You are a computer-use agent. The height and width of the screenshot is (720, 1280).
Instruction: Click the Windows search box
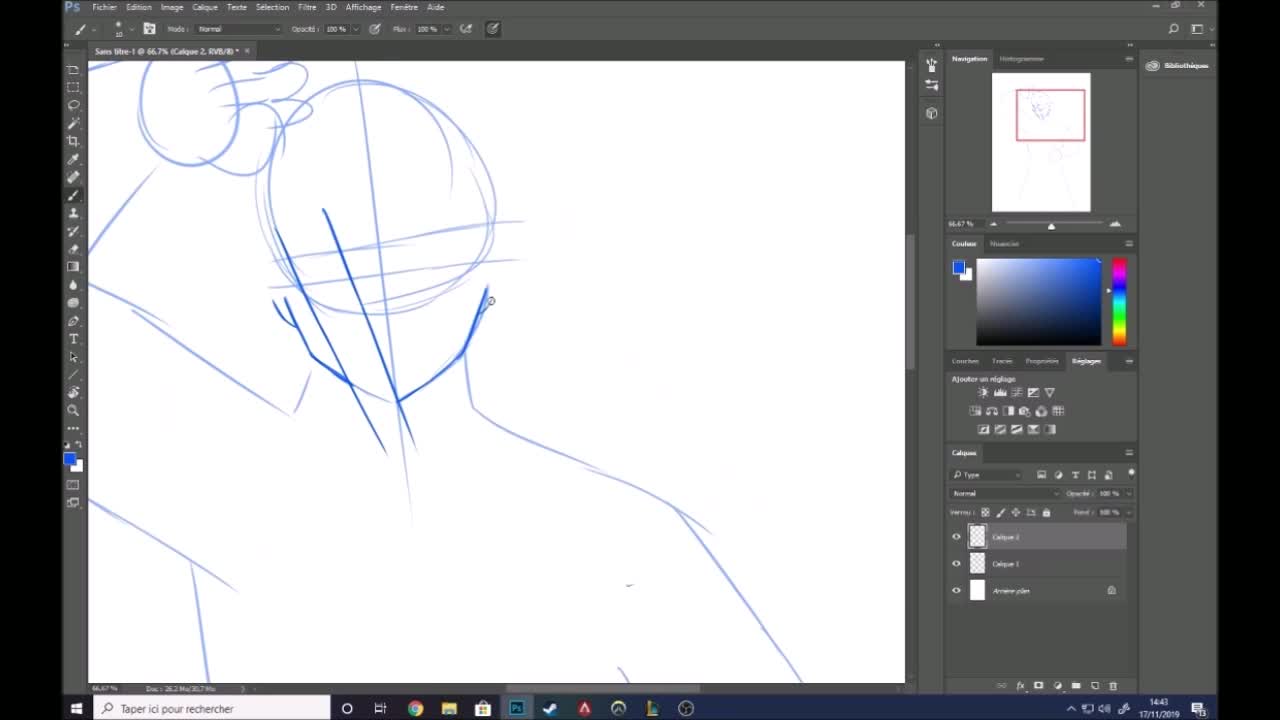click(x=212, y=709)
